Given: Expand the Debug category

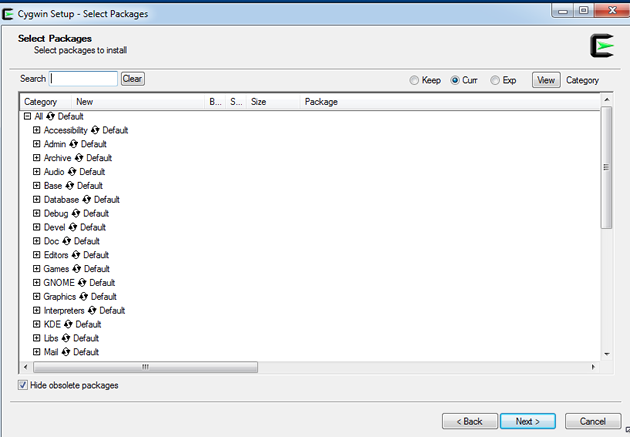Looking at the screenshot, I should pos(37,213).
